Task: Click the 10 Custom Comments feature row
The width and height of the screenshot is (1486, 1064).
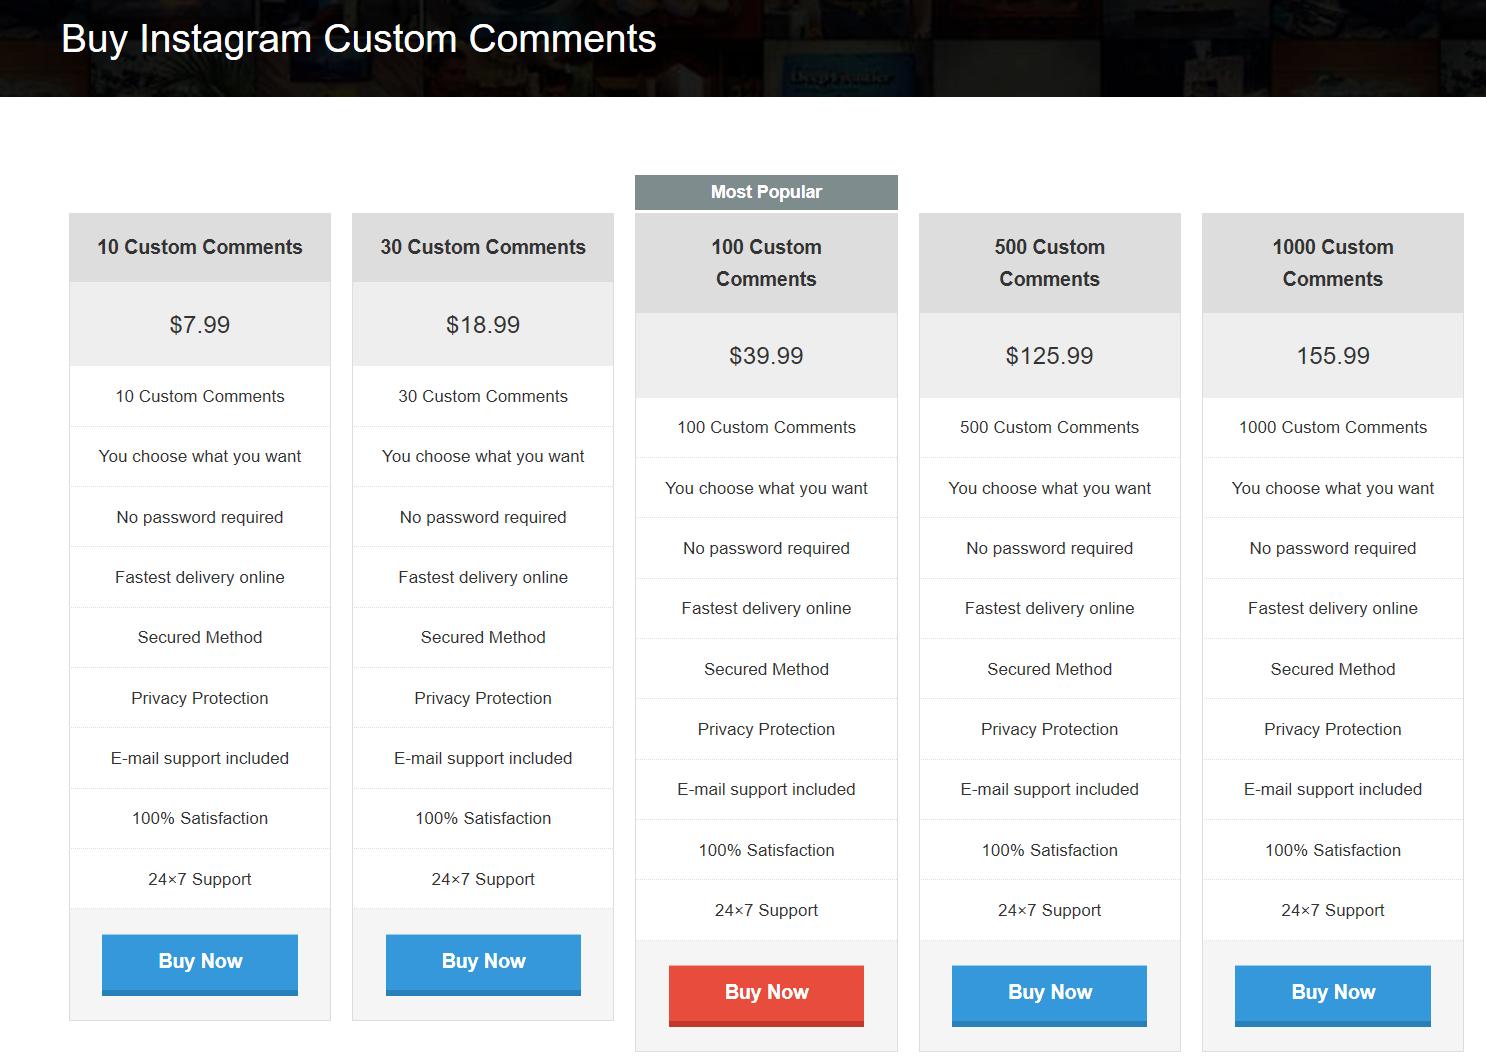Action: click(200, 396)
